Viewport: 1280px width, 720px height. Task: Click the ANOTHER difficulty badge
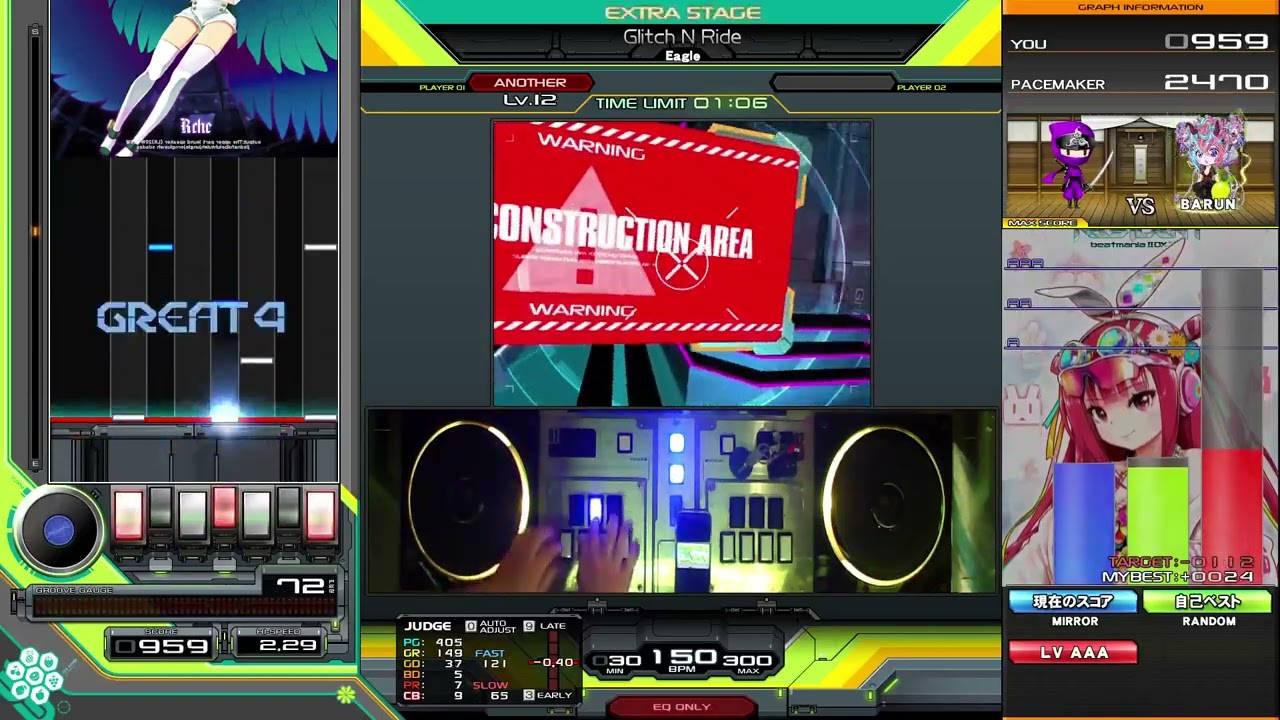(530, 83)
